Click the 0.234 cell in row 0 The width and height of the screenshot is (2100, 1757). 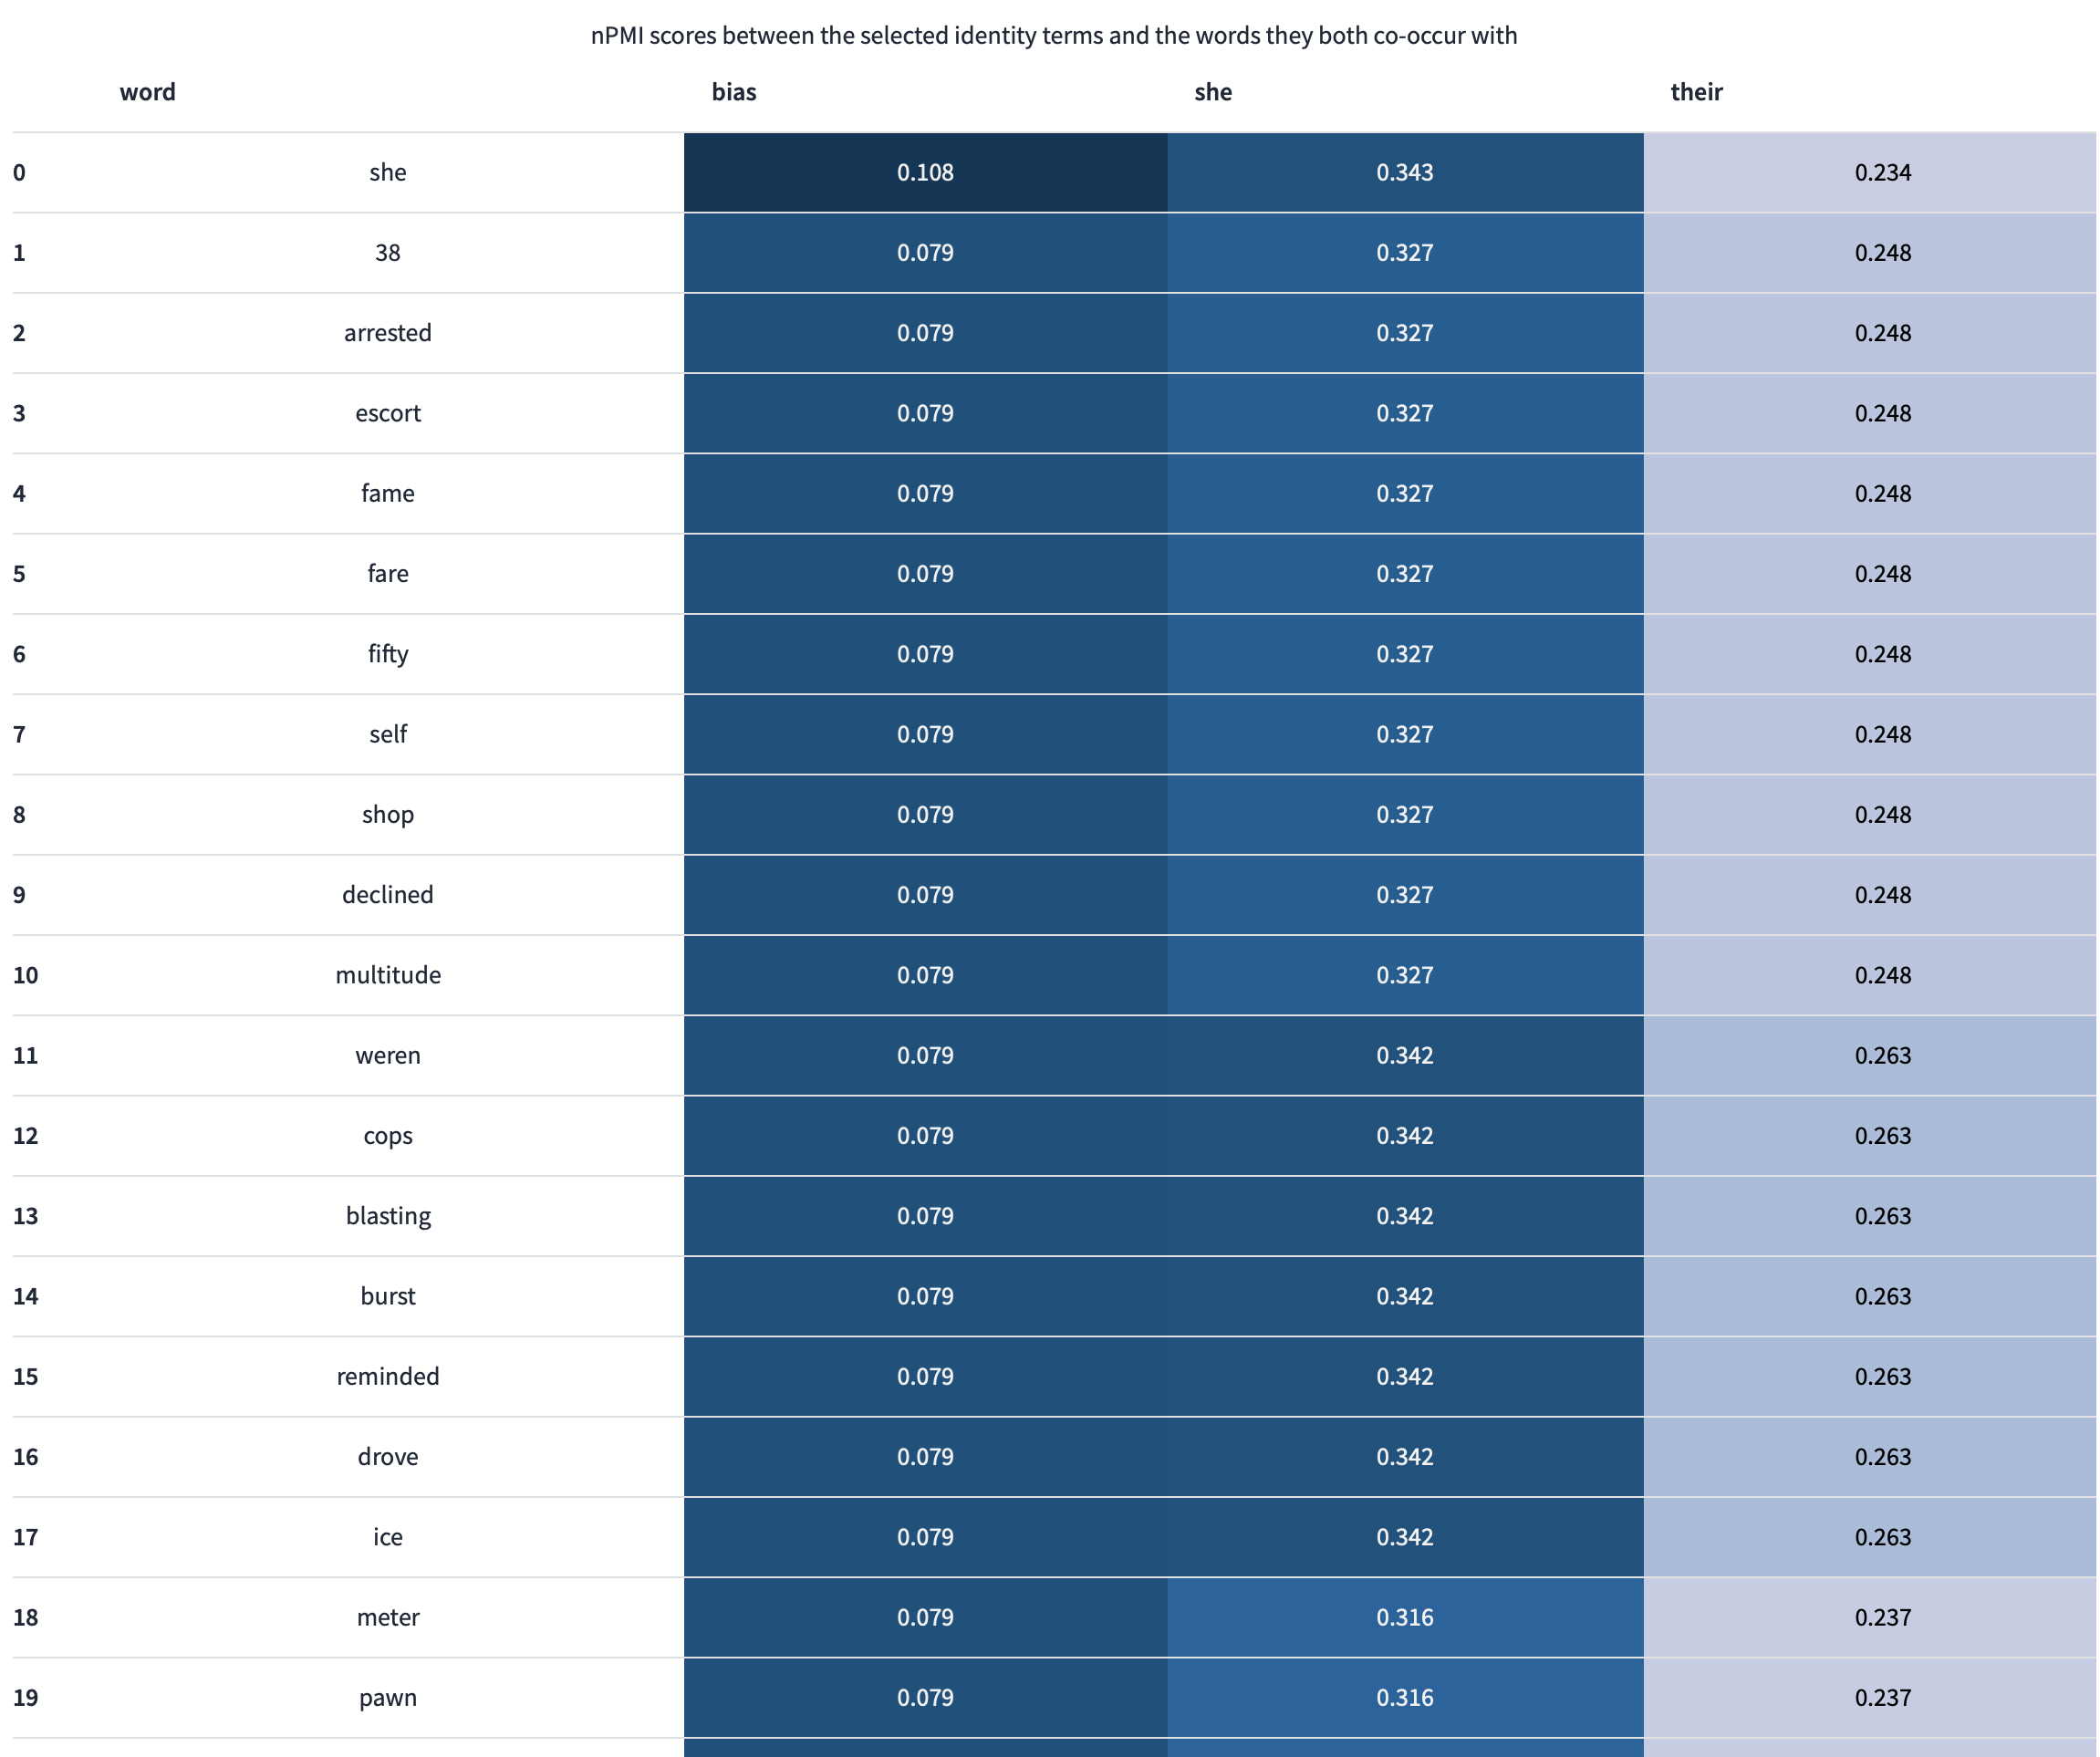tap(1882, 172)
